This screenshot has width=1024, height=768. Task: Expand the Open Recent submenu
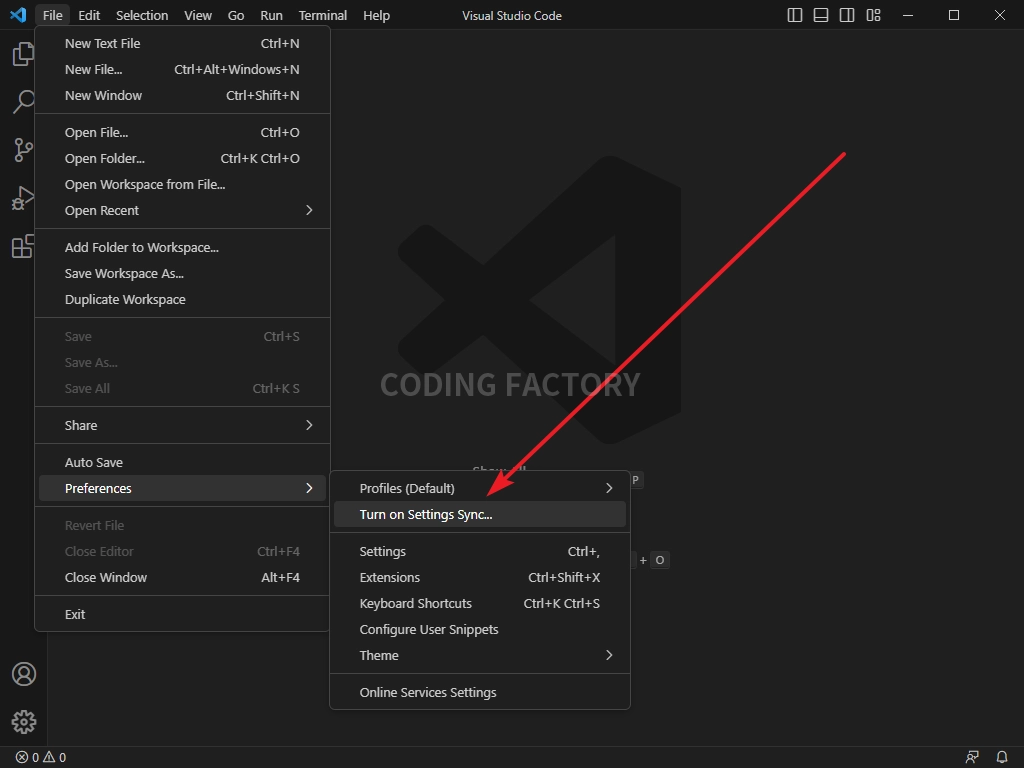click(182, 210)
